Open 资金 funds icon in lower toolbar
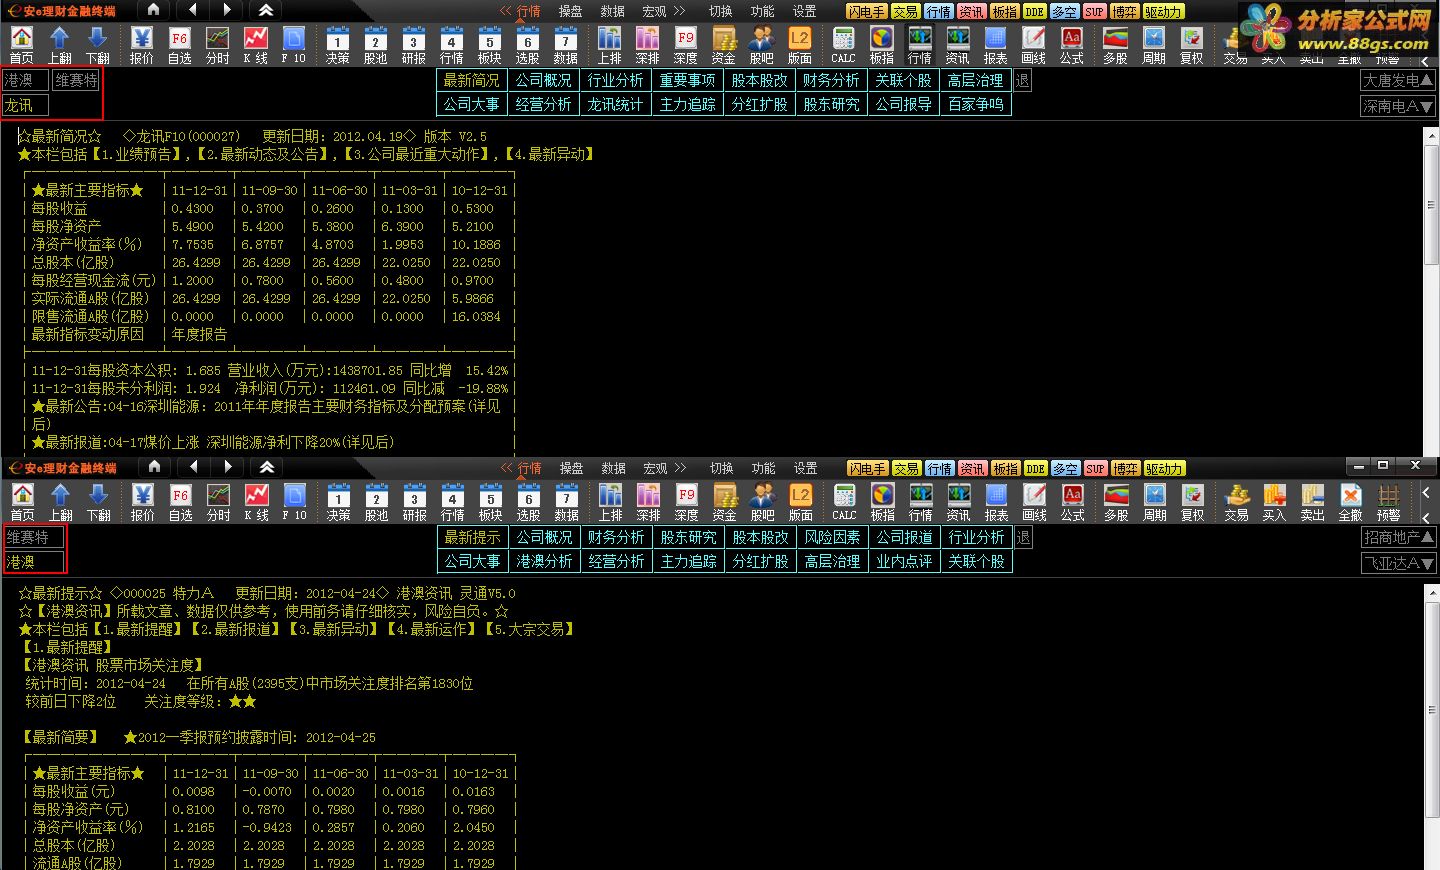 point(725,502)
